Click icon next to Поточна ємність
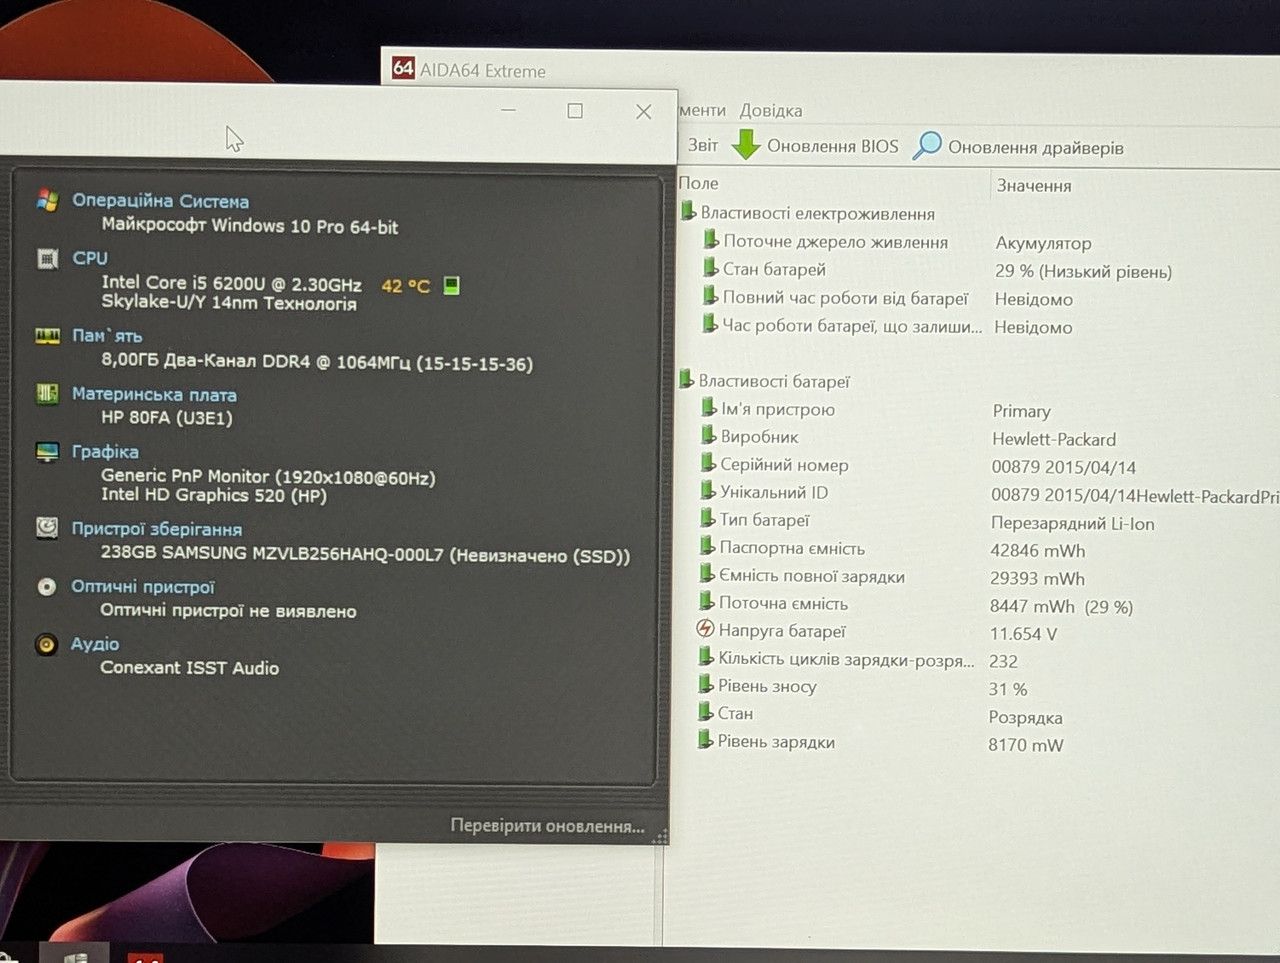1280x963 pixels. pyautogui.click(x=707, y=601)
